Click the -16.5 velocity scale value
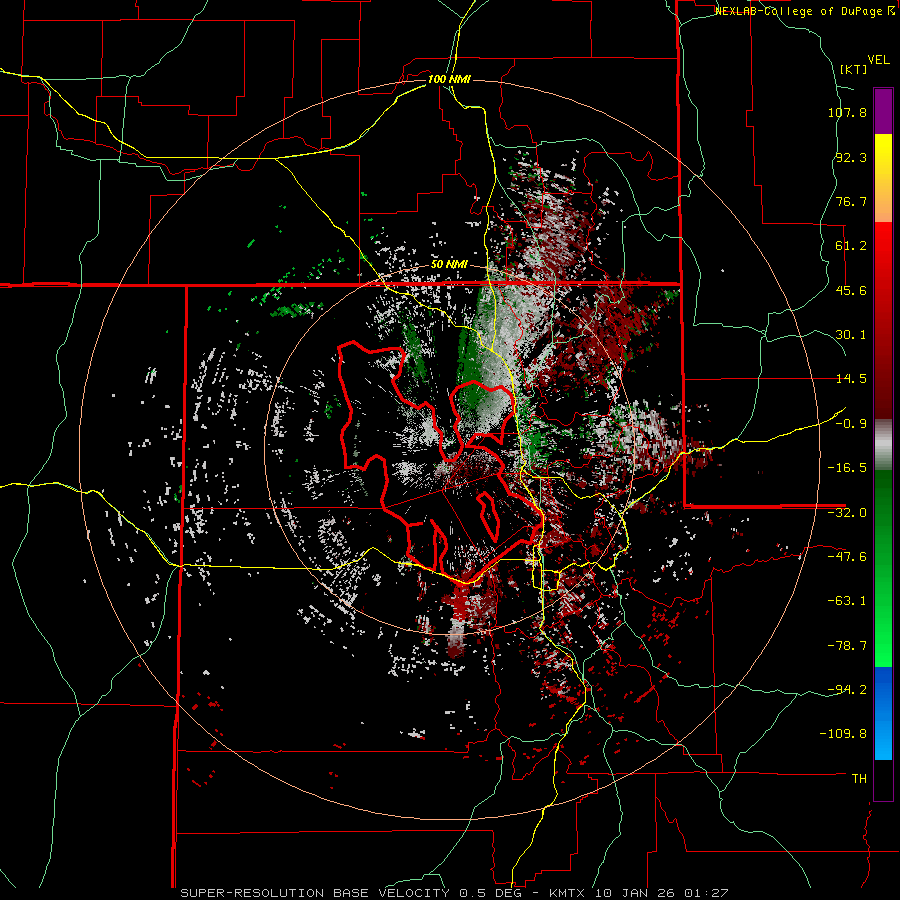900x900 pixels. pyautogui.click(x=847, y=468)
